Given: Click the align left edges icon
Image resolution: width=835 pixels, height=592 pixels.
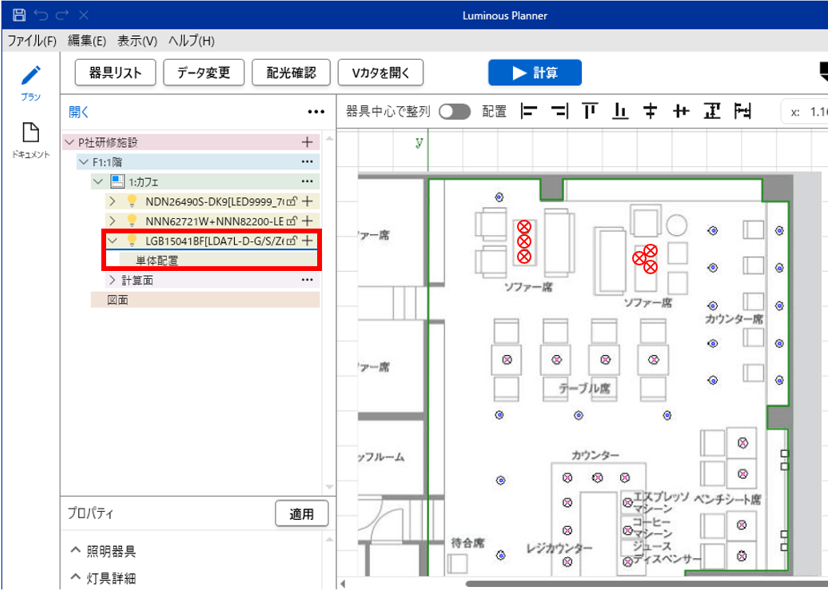Looking at the screenshot, I should (x=529, y=111).
